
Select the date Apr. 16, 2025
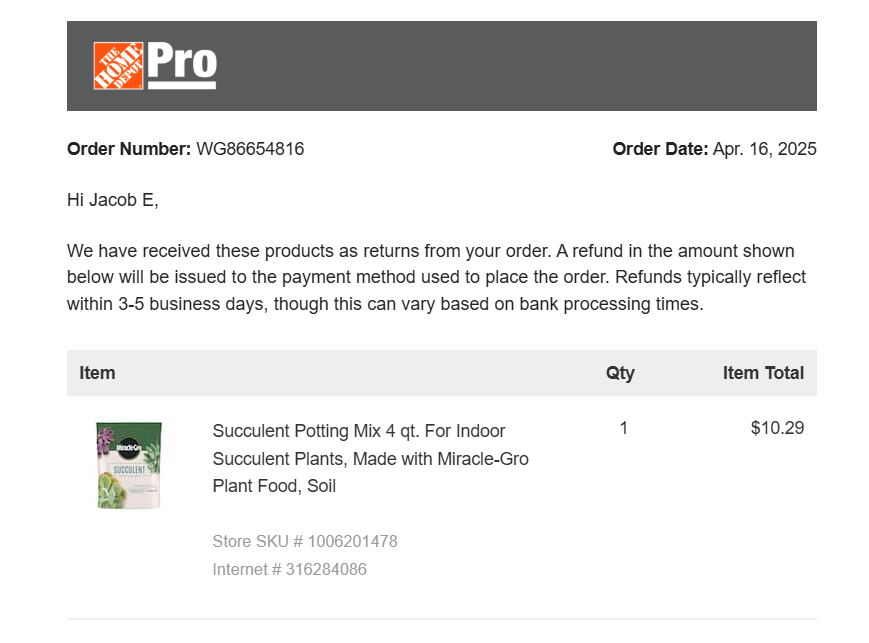pyautogui.click(x=765, y=149)
